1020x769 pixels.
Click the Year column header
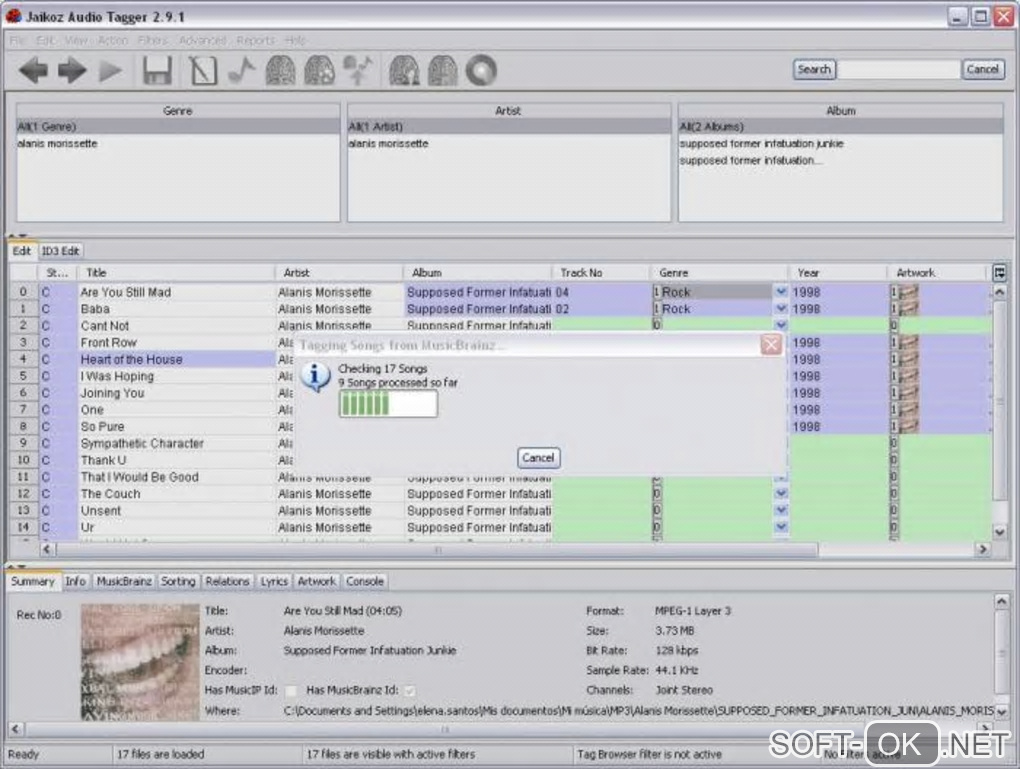[x=837, y=273]
